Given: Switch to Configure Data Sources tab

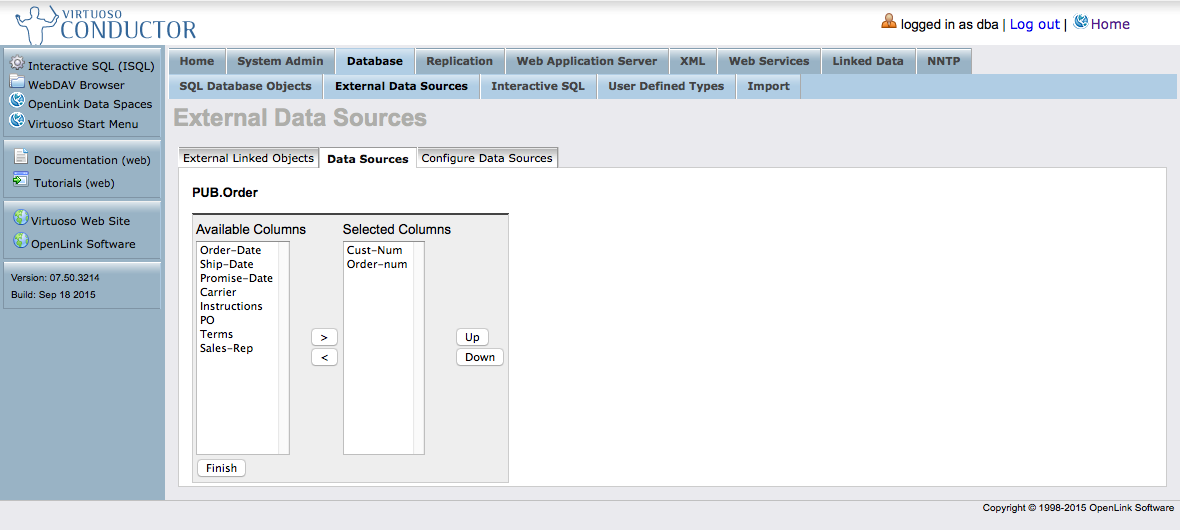Looking at the screenshot, I should click(487, 158).
